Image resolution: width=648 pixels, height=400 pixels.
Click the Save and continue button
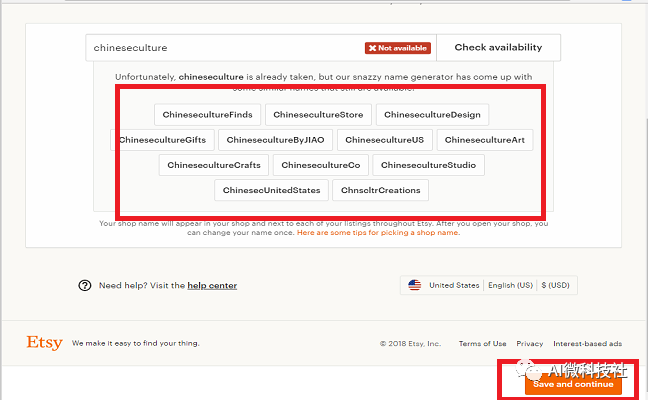[573, 384]
